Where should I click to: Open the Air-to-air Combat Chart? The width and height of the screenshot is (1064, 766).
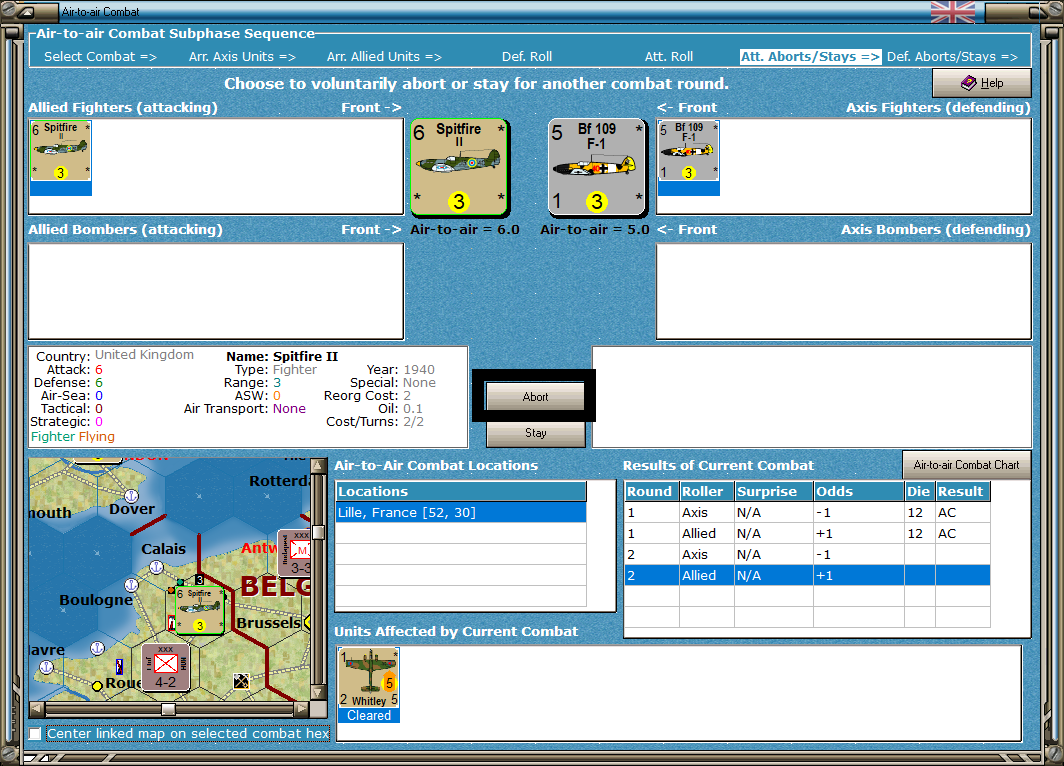(x=966, y=465)
